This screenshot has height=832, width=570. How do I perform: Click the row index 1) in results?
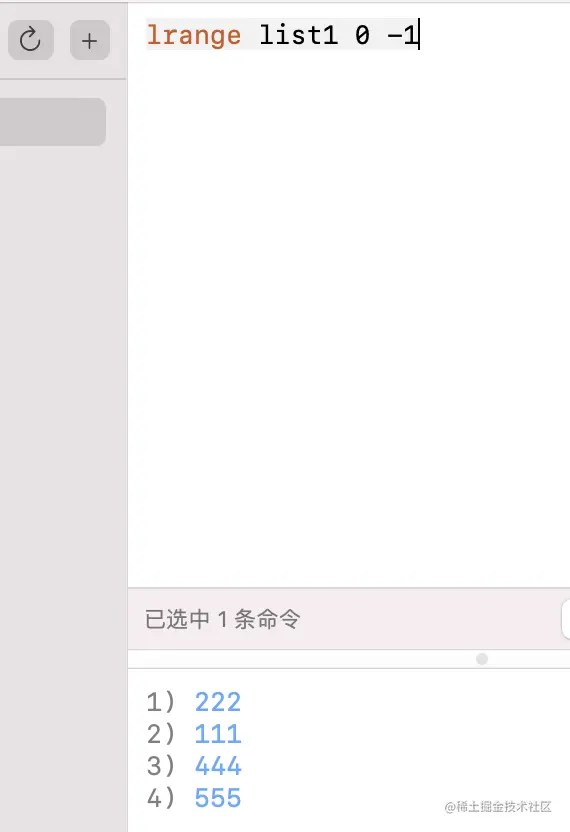tap(160, 702)
